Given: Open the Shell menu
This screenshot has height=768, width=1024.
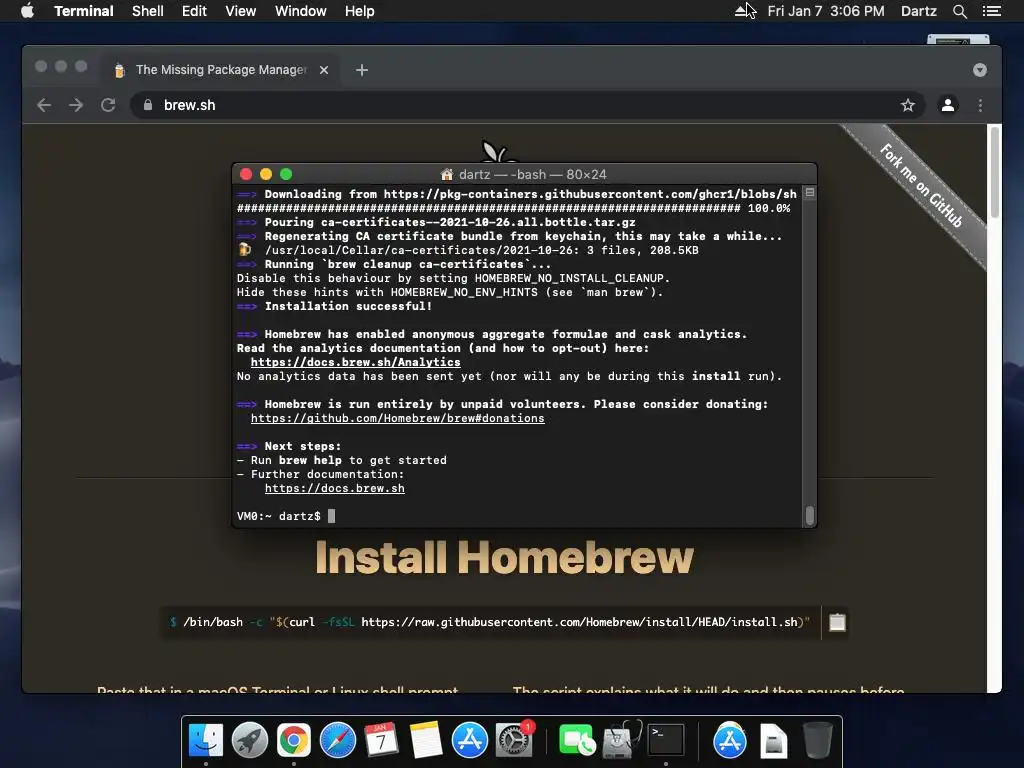Looking at the screenshot, I should [x=148, y=11].
